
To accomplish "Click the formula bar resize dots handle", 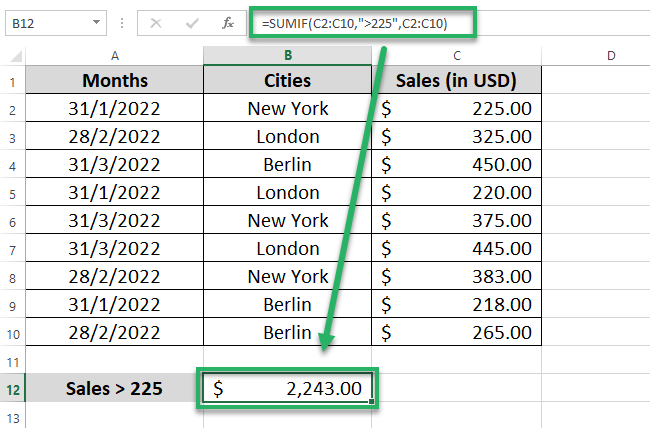I will click(122, 23).
